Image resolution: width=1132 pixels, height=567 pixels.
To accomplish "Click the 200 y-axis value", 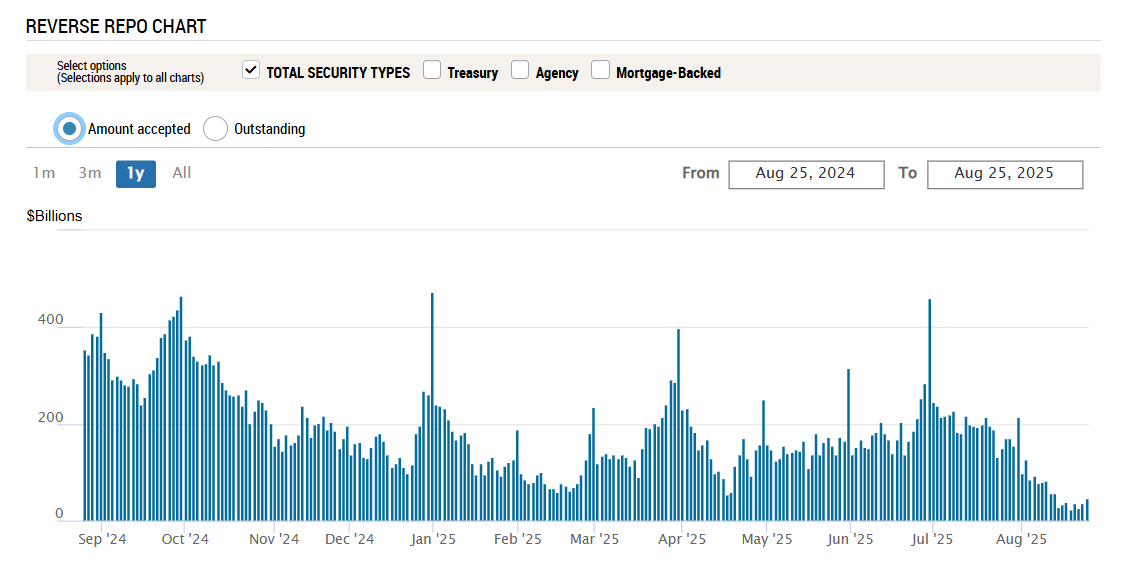I will (x=51, y=417).
